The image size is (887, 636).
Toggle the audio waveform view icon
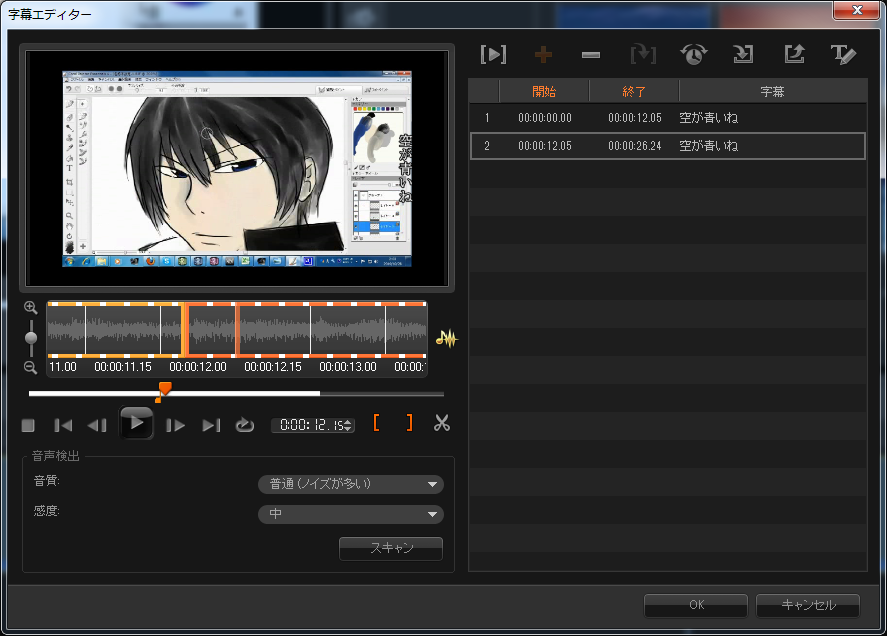tap(446, 338)
